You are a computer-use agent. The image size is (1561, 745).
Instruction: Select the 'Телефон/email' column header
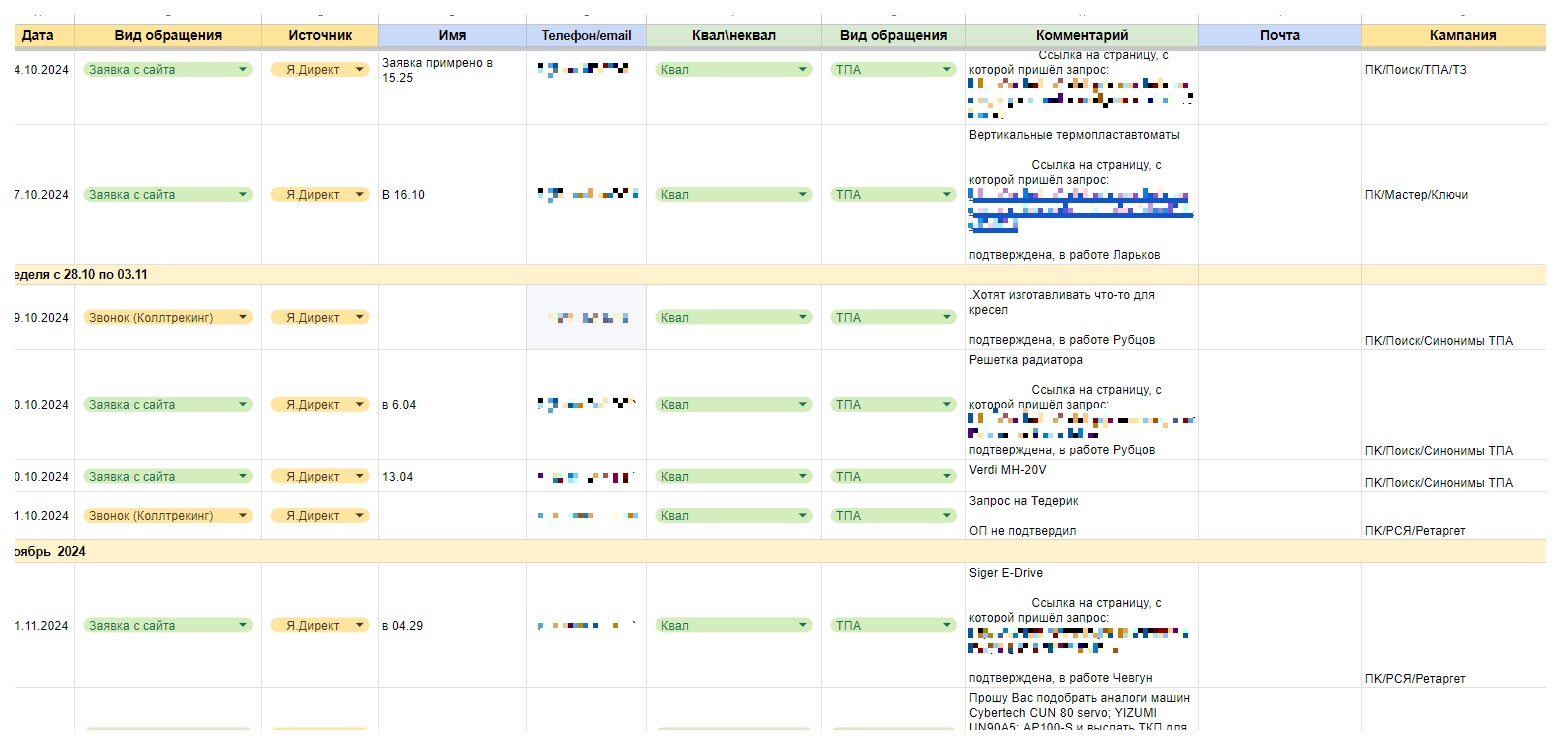[x=586, y=35]
